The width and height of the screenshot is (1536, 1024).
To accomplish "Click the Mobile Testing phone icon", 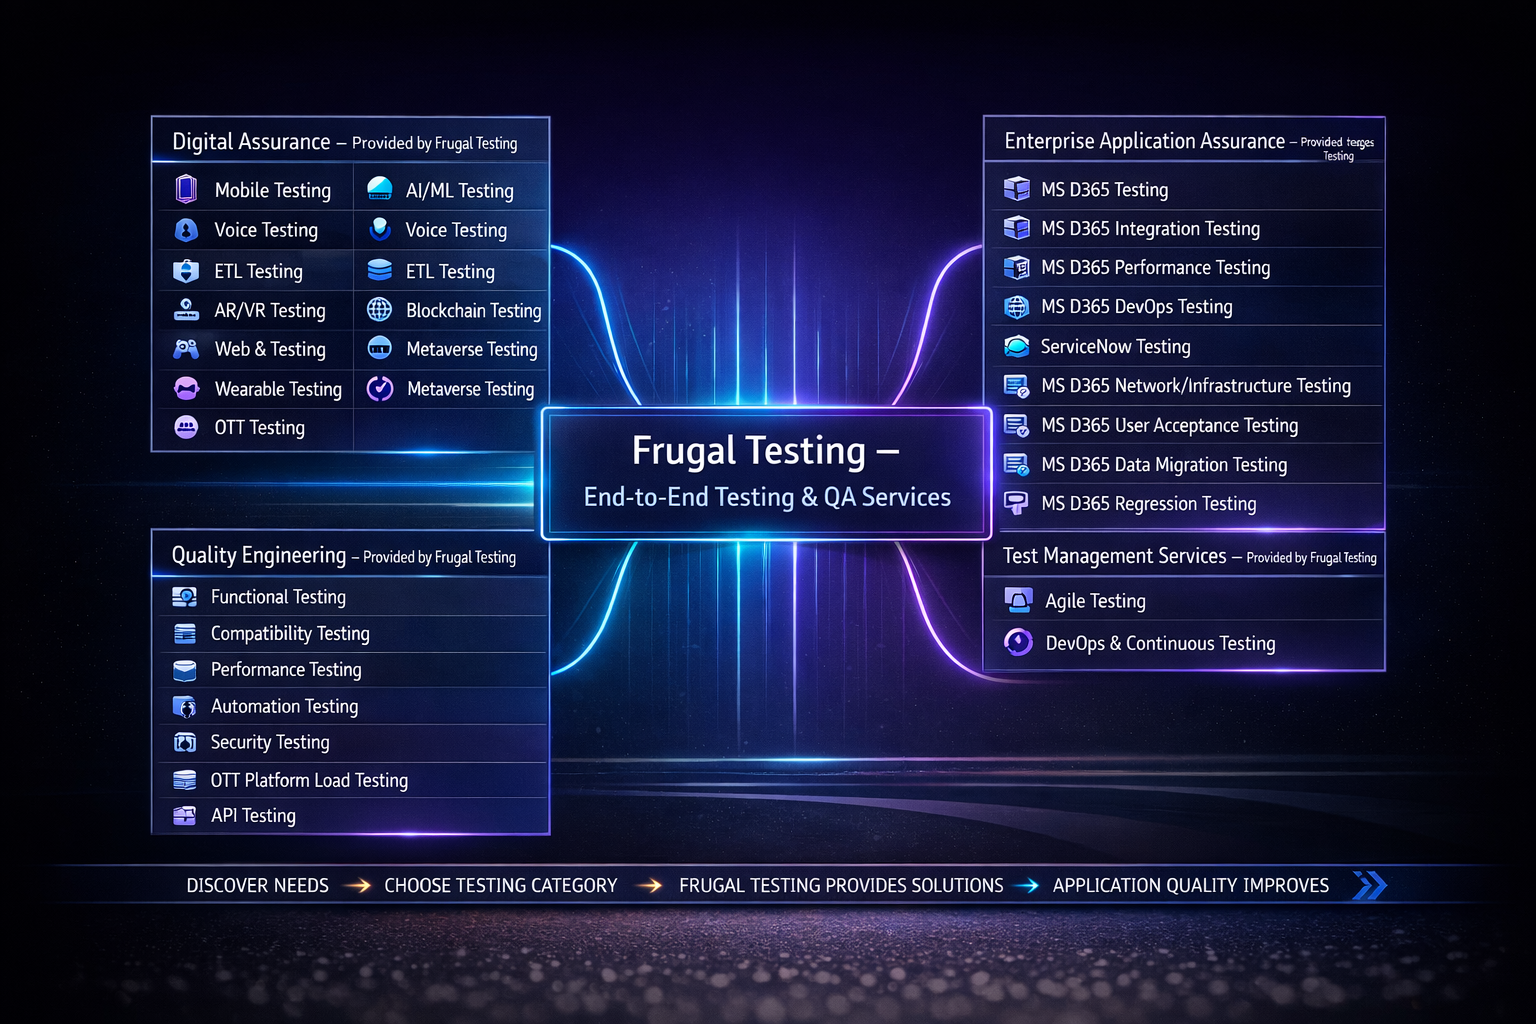I will [186, 189].
